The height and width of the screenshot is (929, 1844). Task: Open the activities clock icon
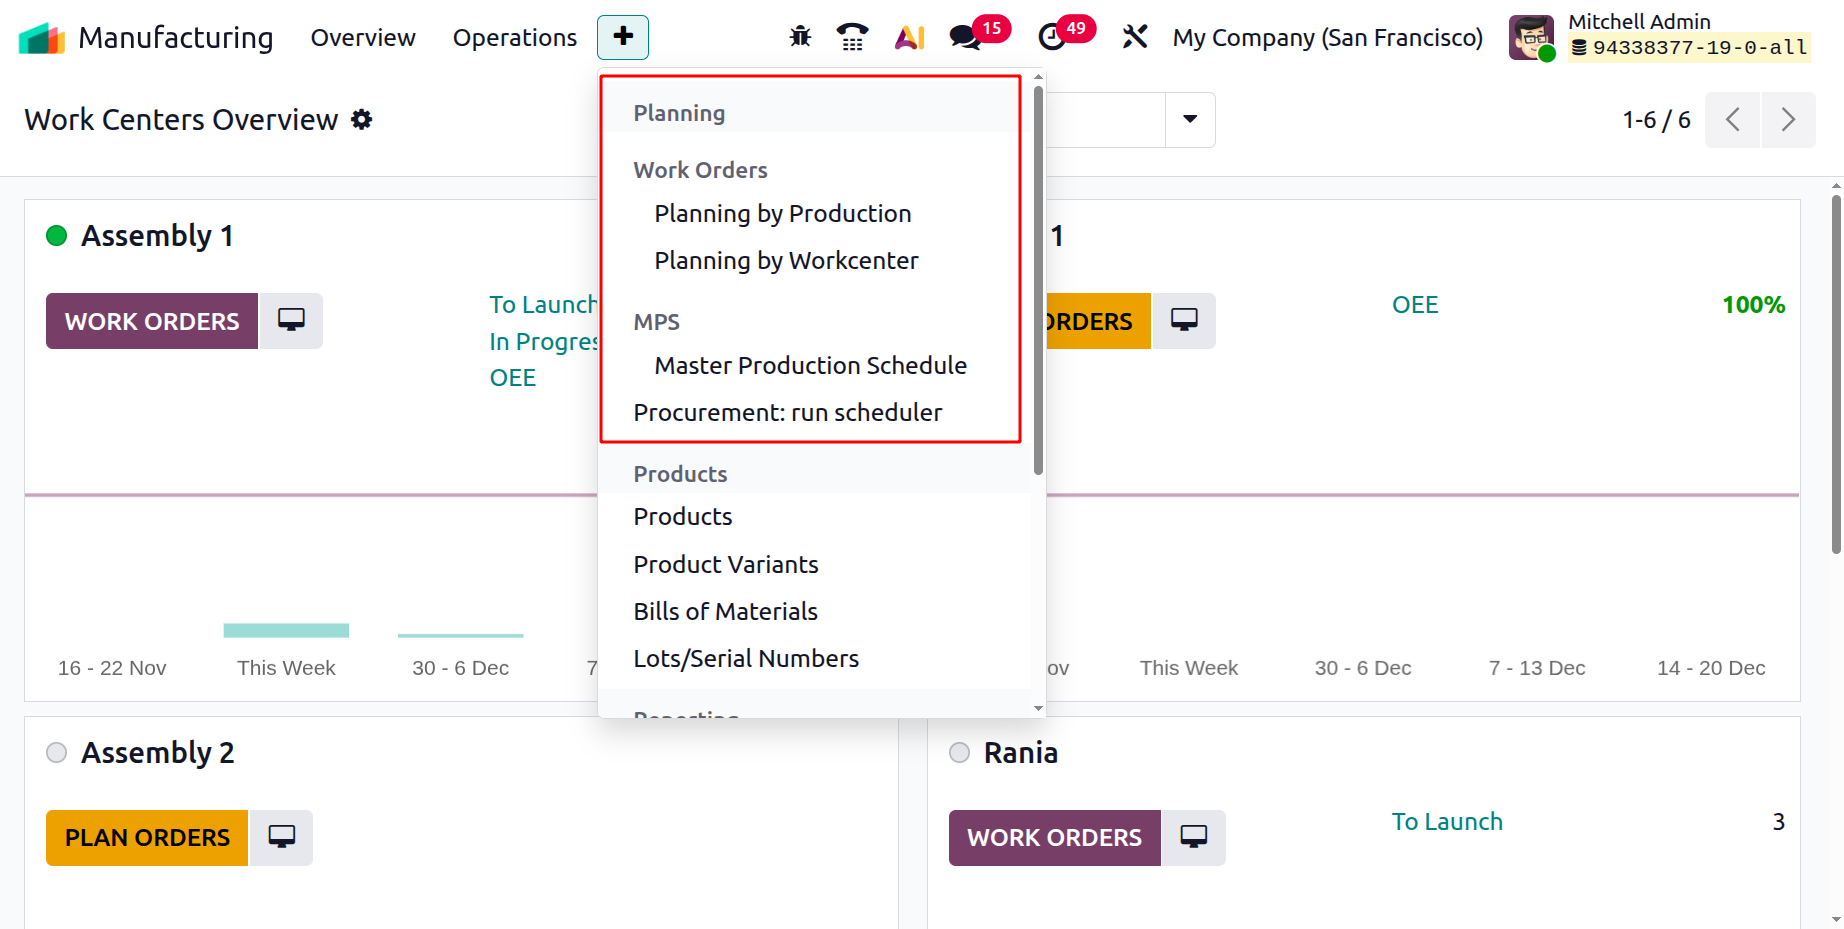click(1052, 38)
